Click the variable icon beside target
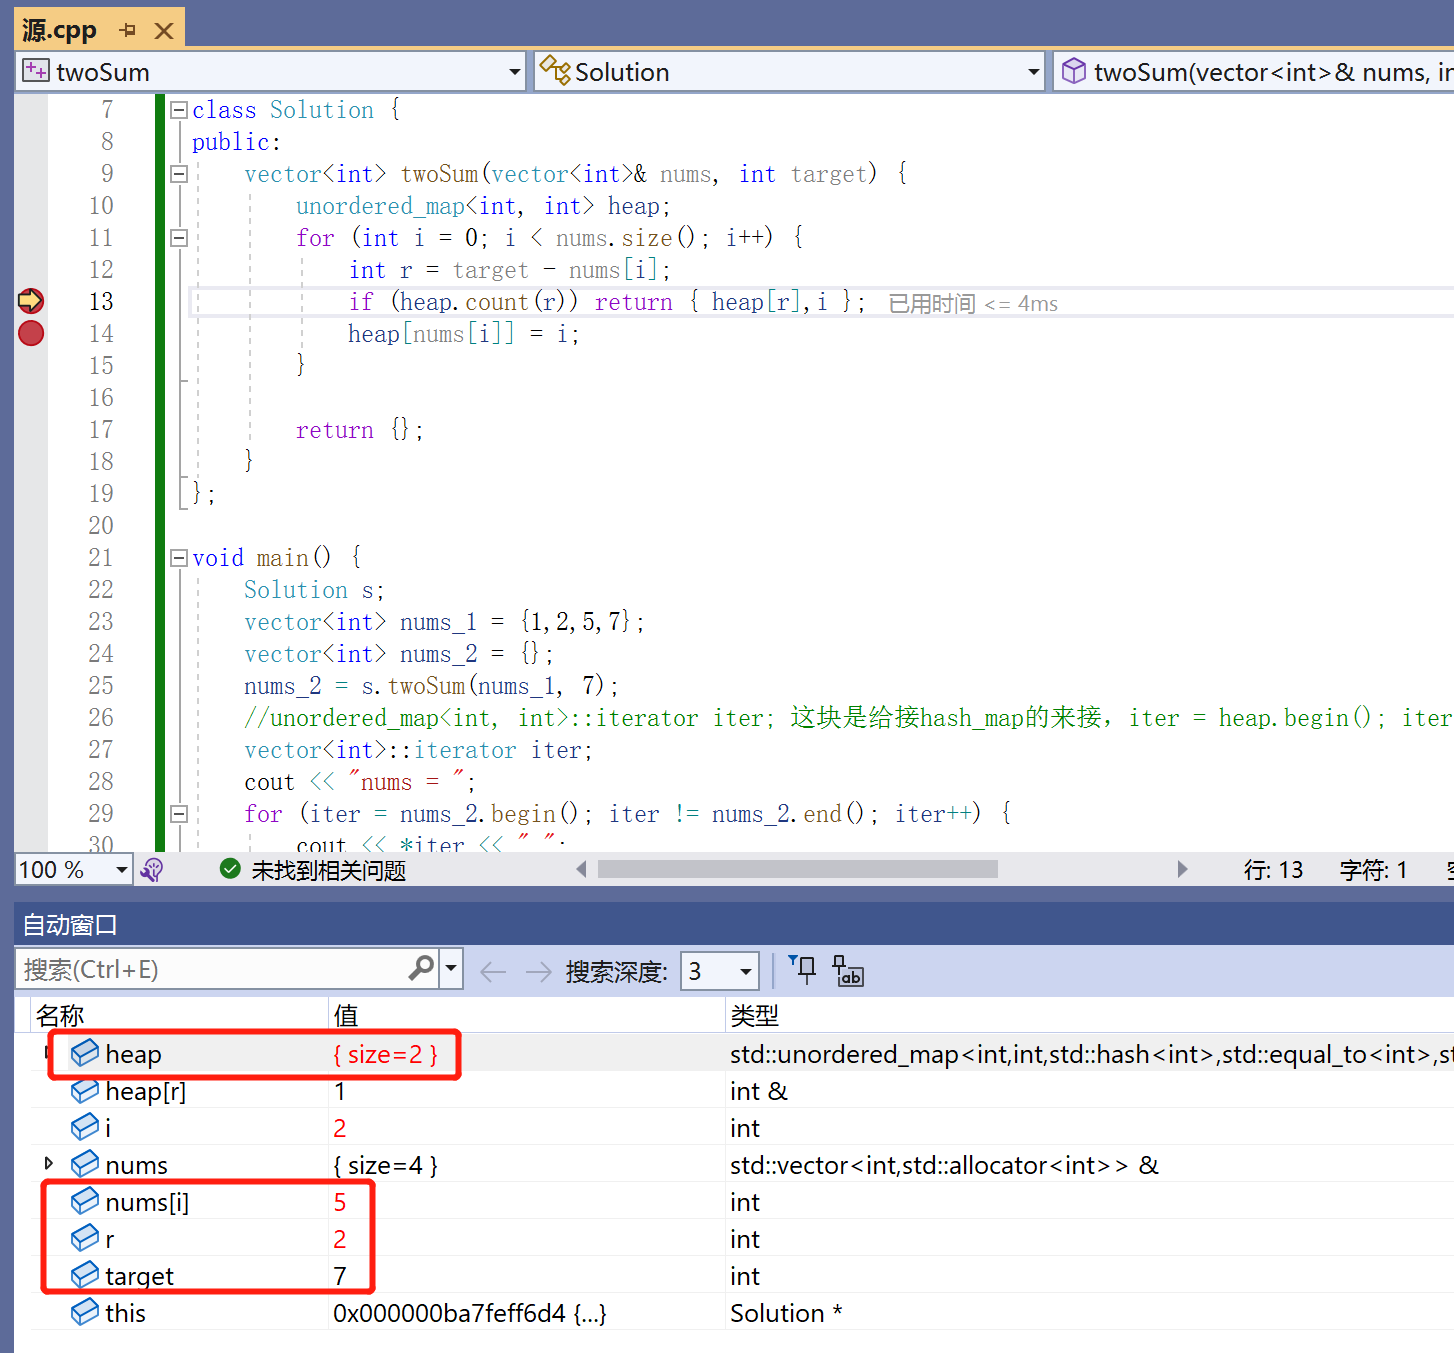This screenshot has width=1454, height=1353. click(x=85, y=1274)
